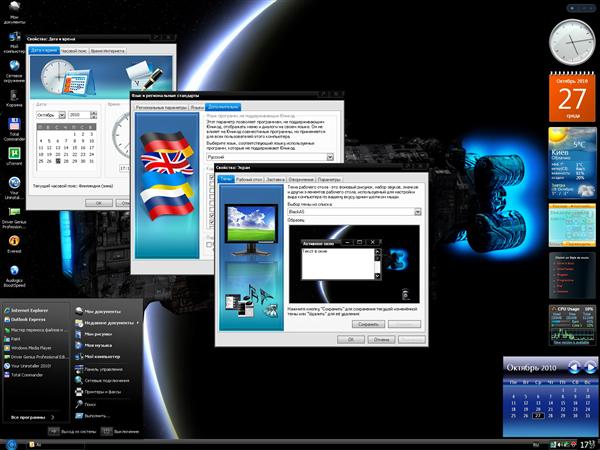
Task: Switch to the Рабочий стол tab
Action: tap(249, 179)
